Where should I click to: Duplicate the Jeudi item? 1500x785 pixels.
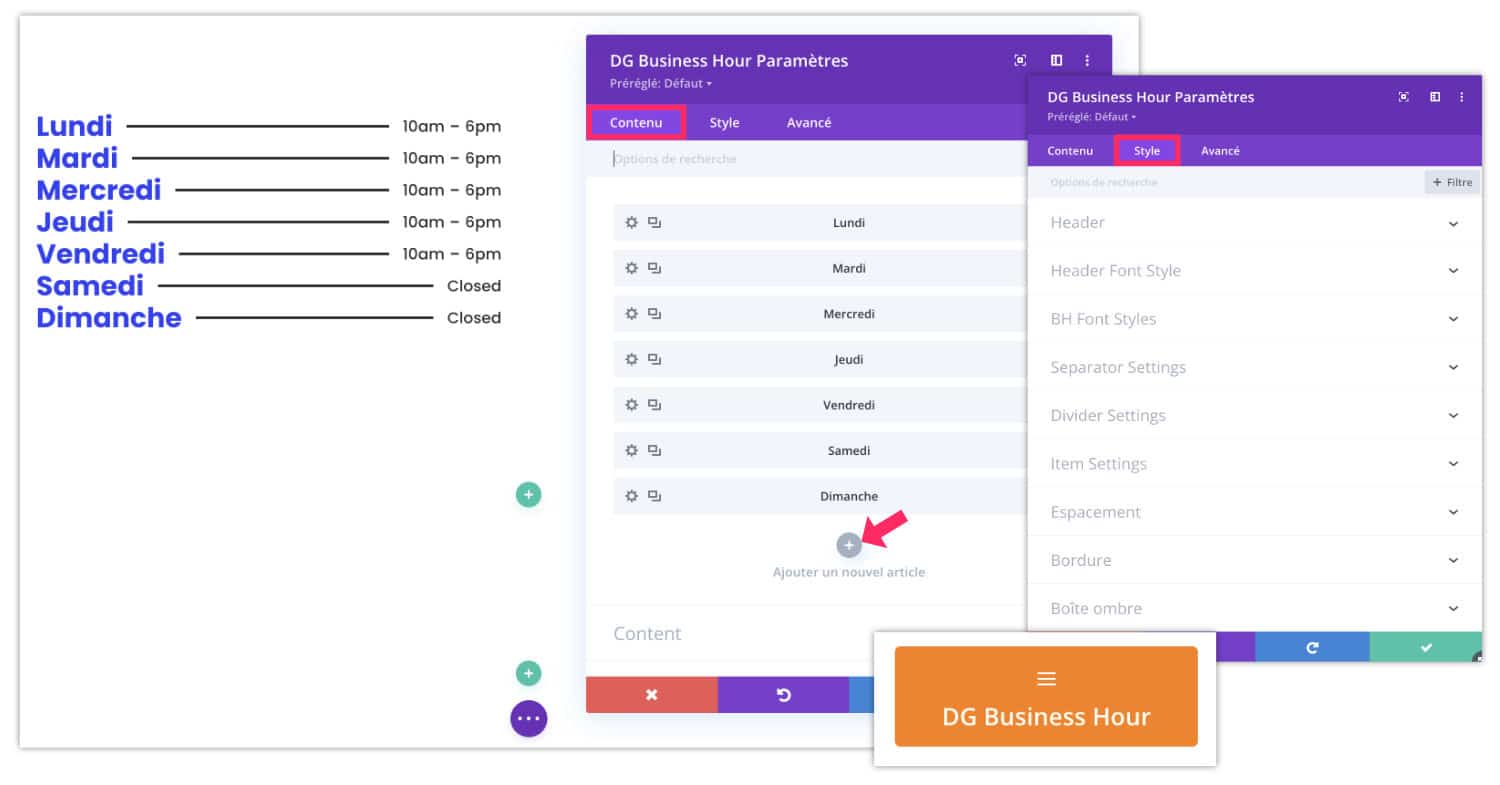tap(655, 359)
